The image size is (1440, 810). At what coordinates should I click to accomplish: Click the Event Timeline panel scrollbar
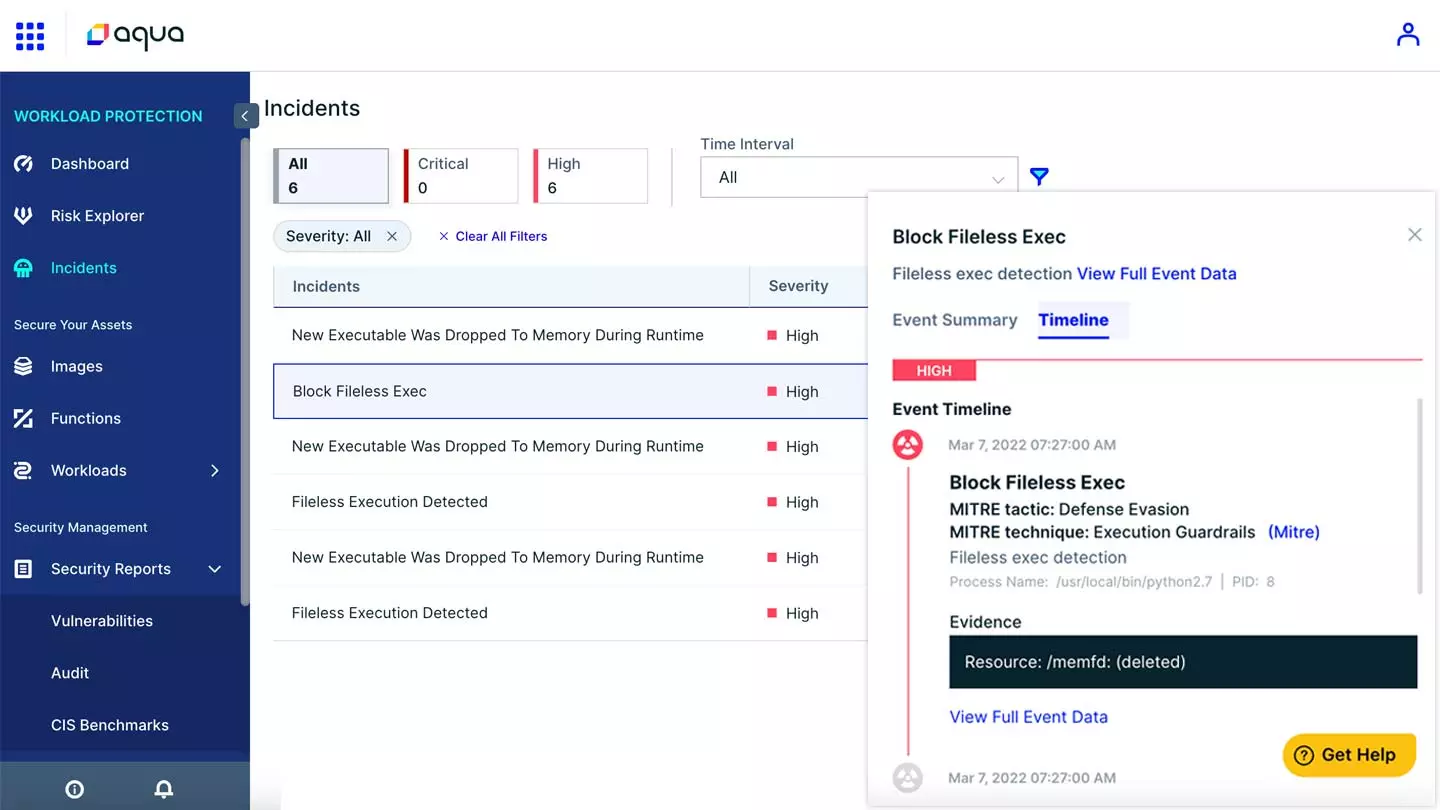[1419, 496]
